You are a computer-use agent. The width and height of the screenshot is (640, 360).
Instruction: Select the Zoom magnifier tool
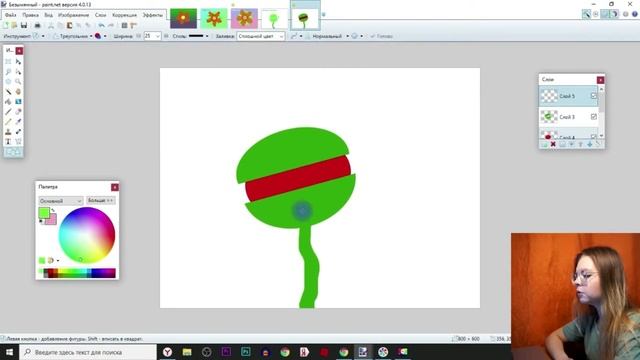coord(18,82)
